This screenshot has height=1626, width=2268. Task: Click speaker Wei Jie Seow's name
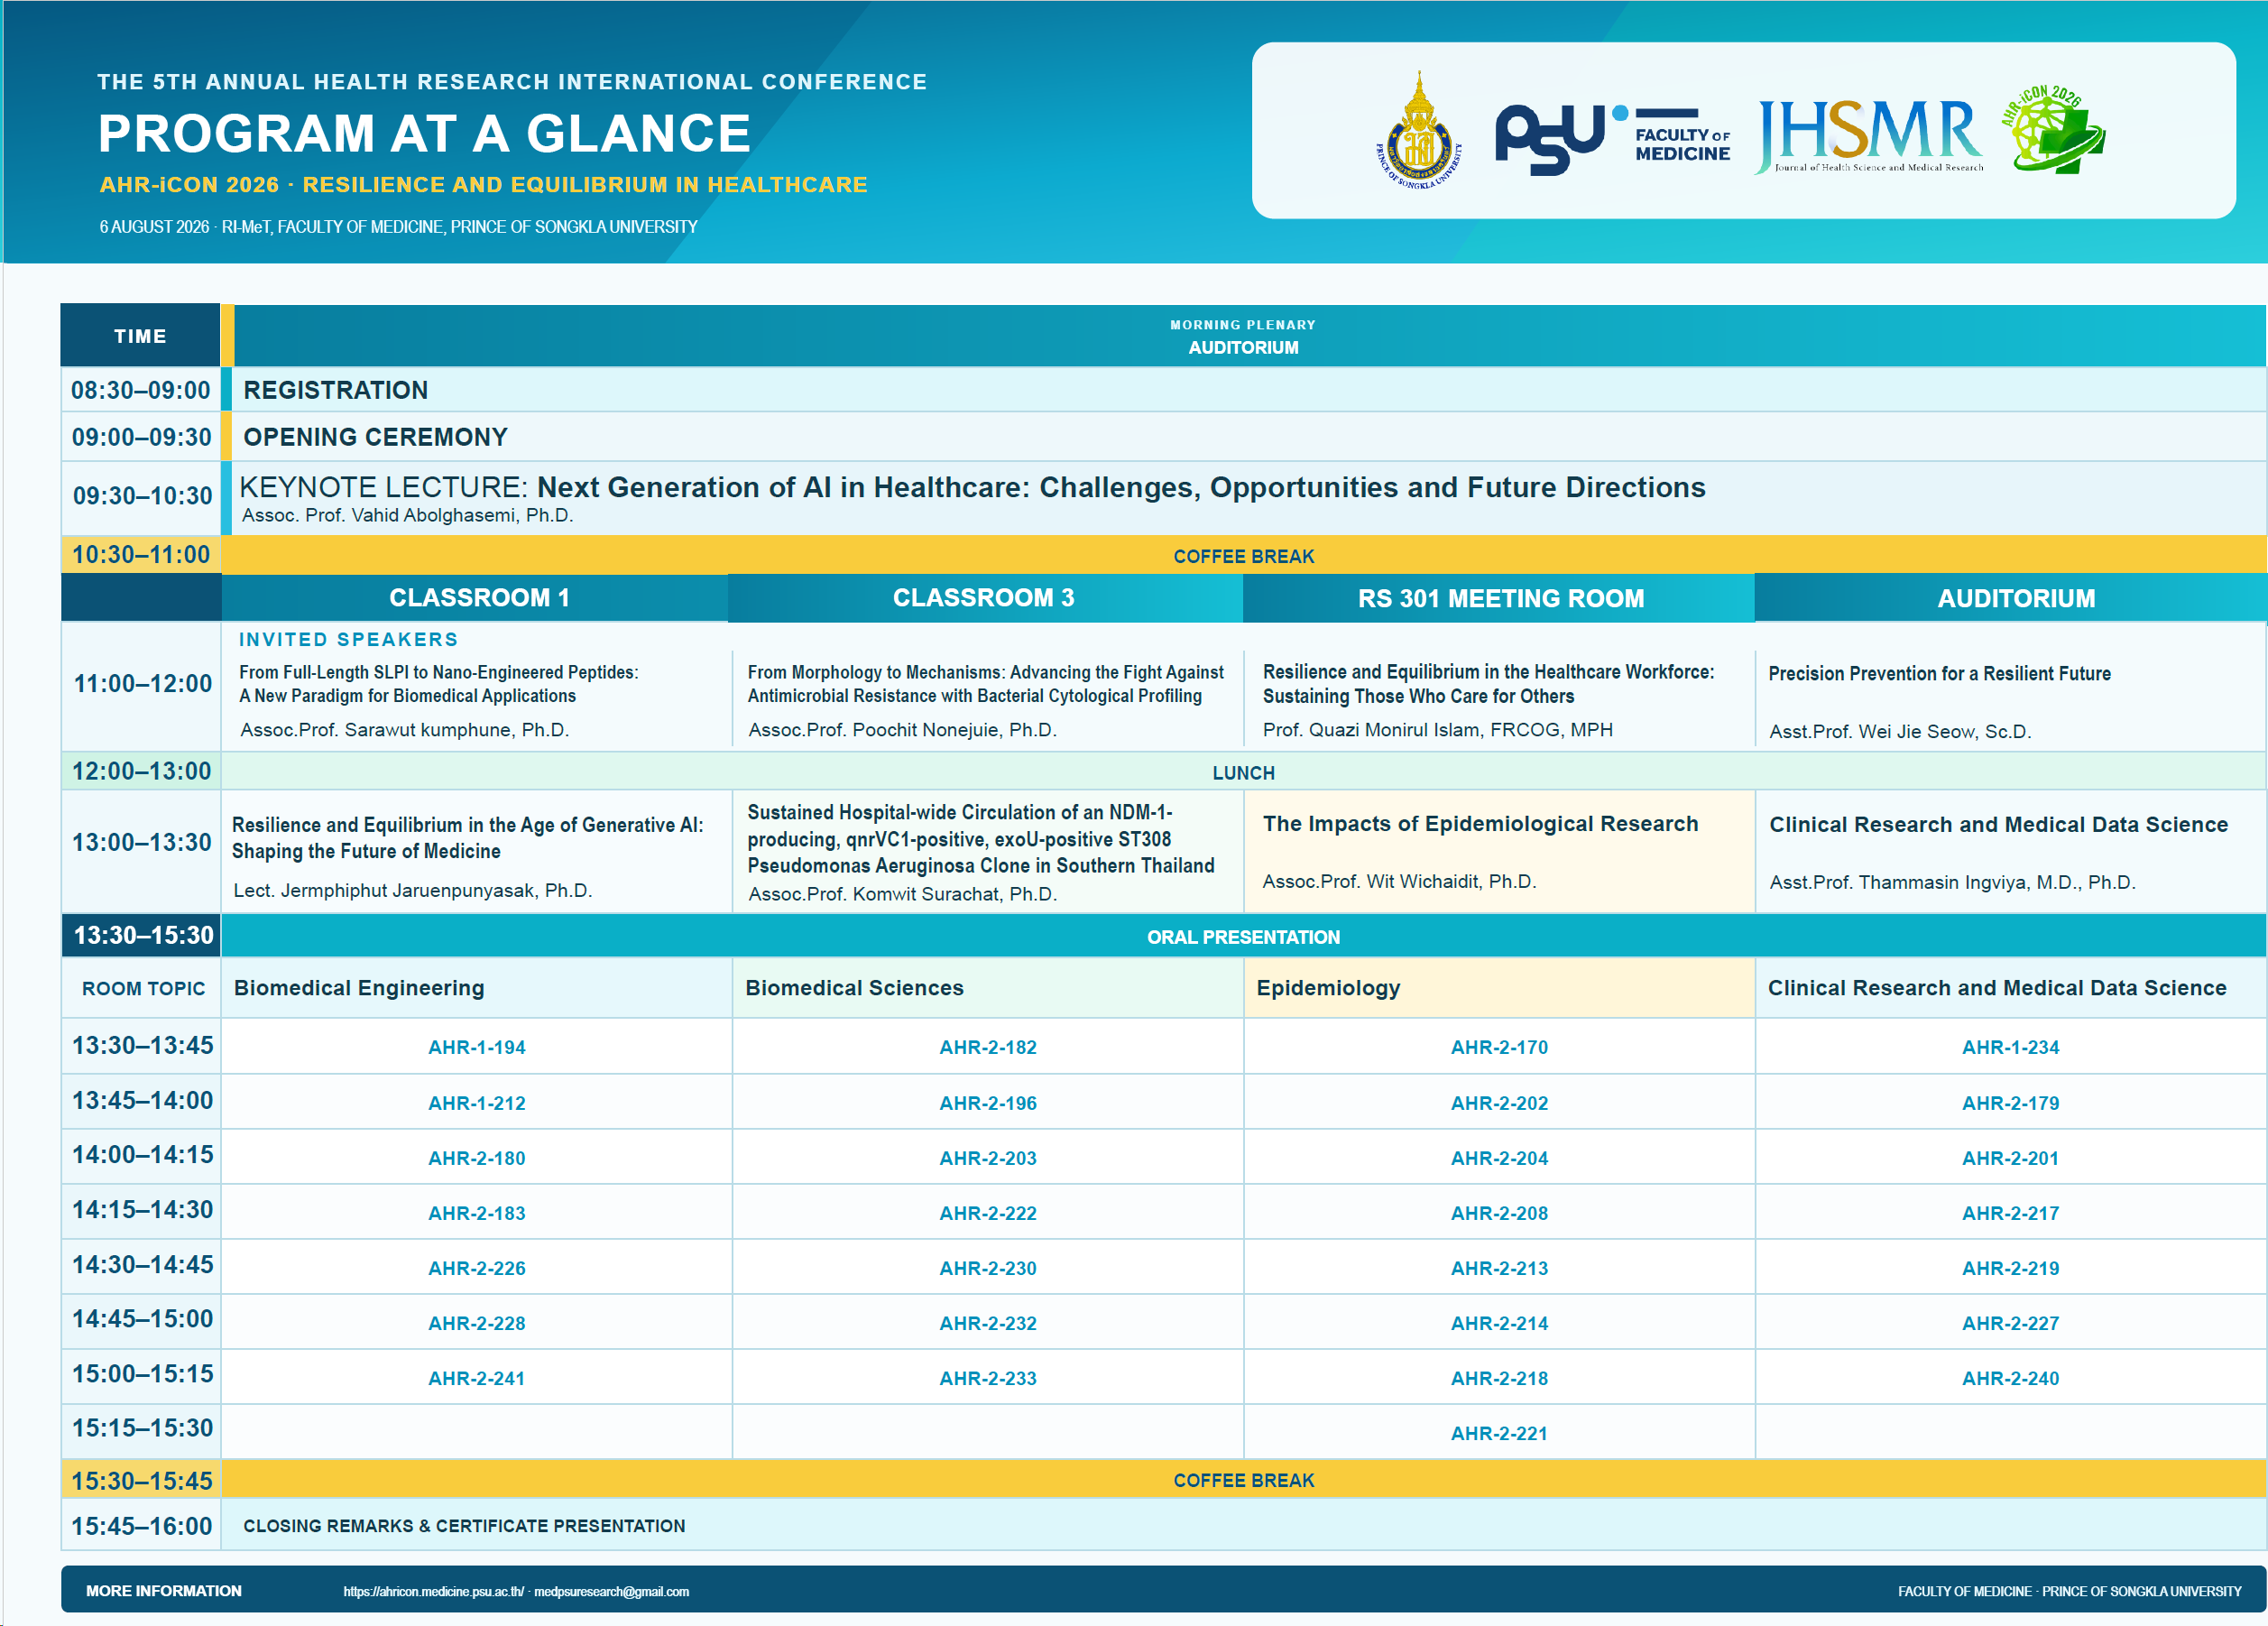point(1900,732)
